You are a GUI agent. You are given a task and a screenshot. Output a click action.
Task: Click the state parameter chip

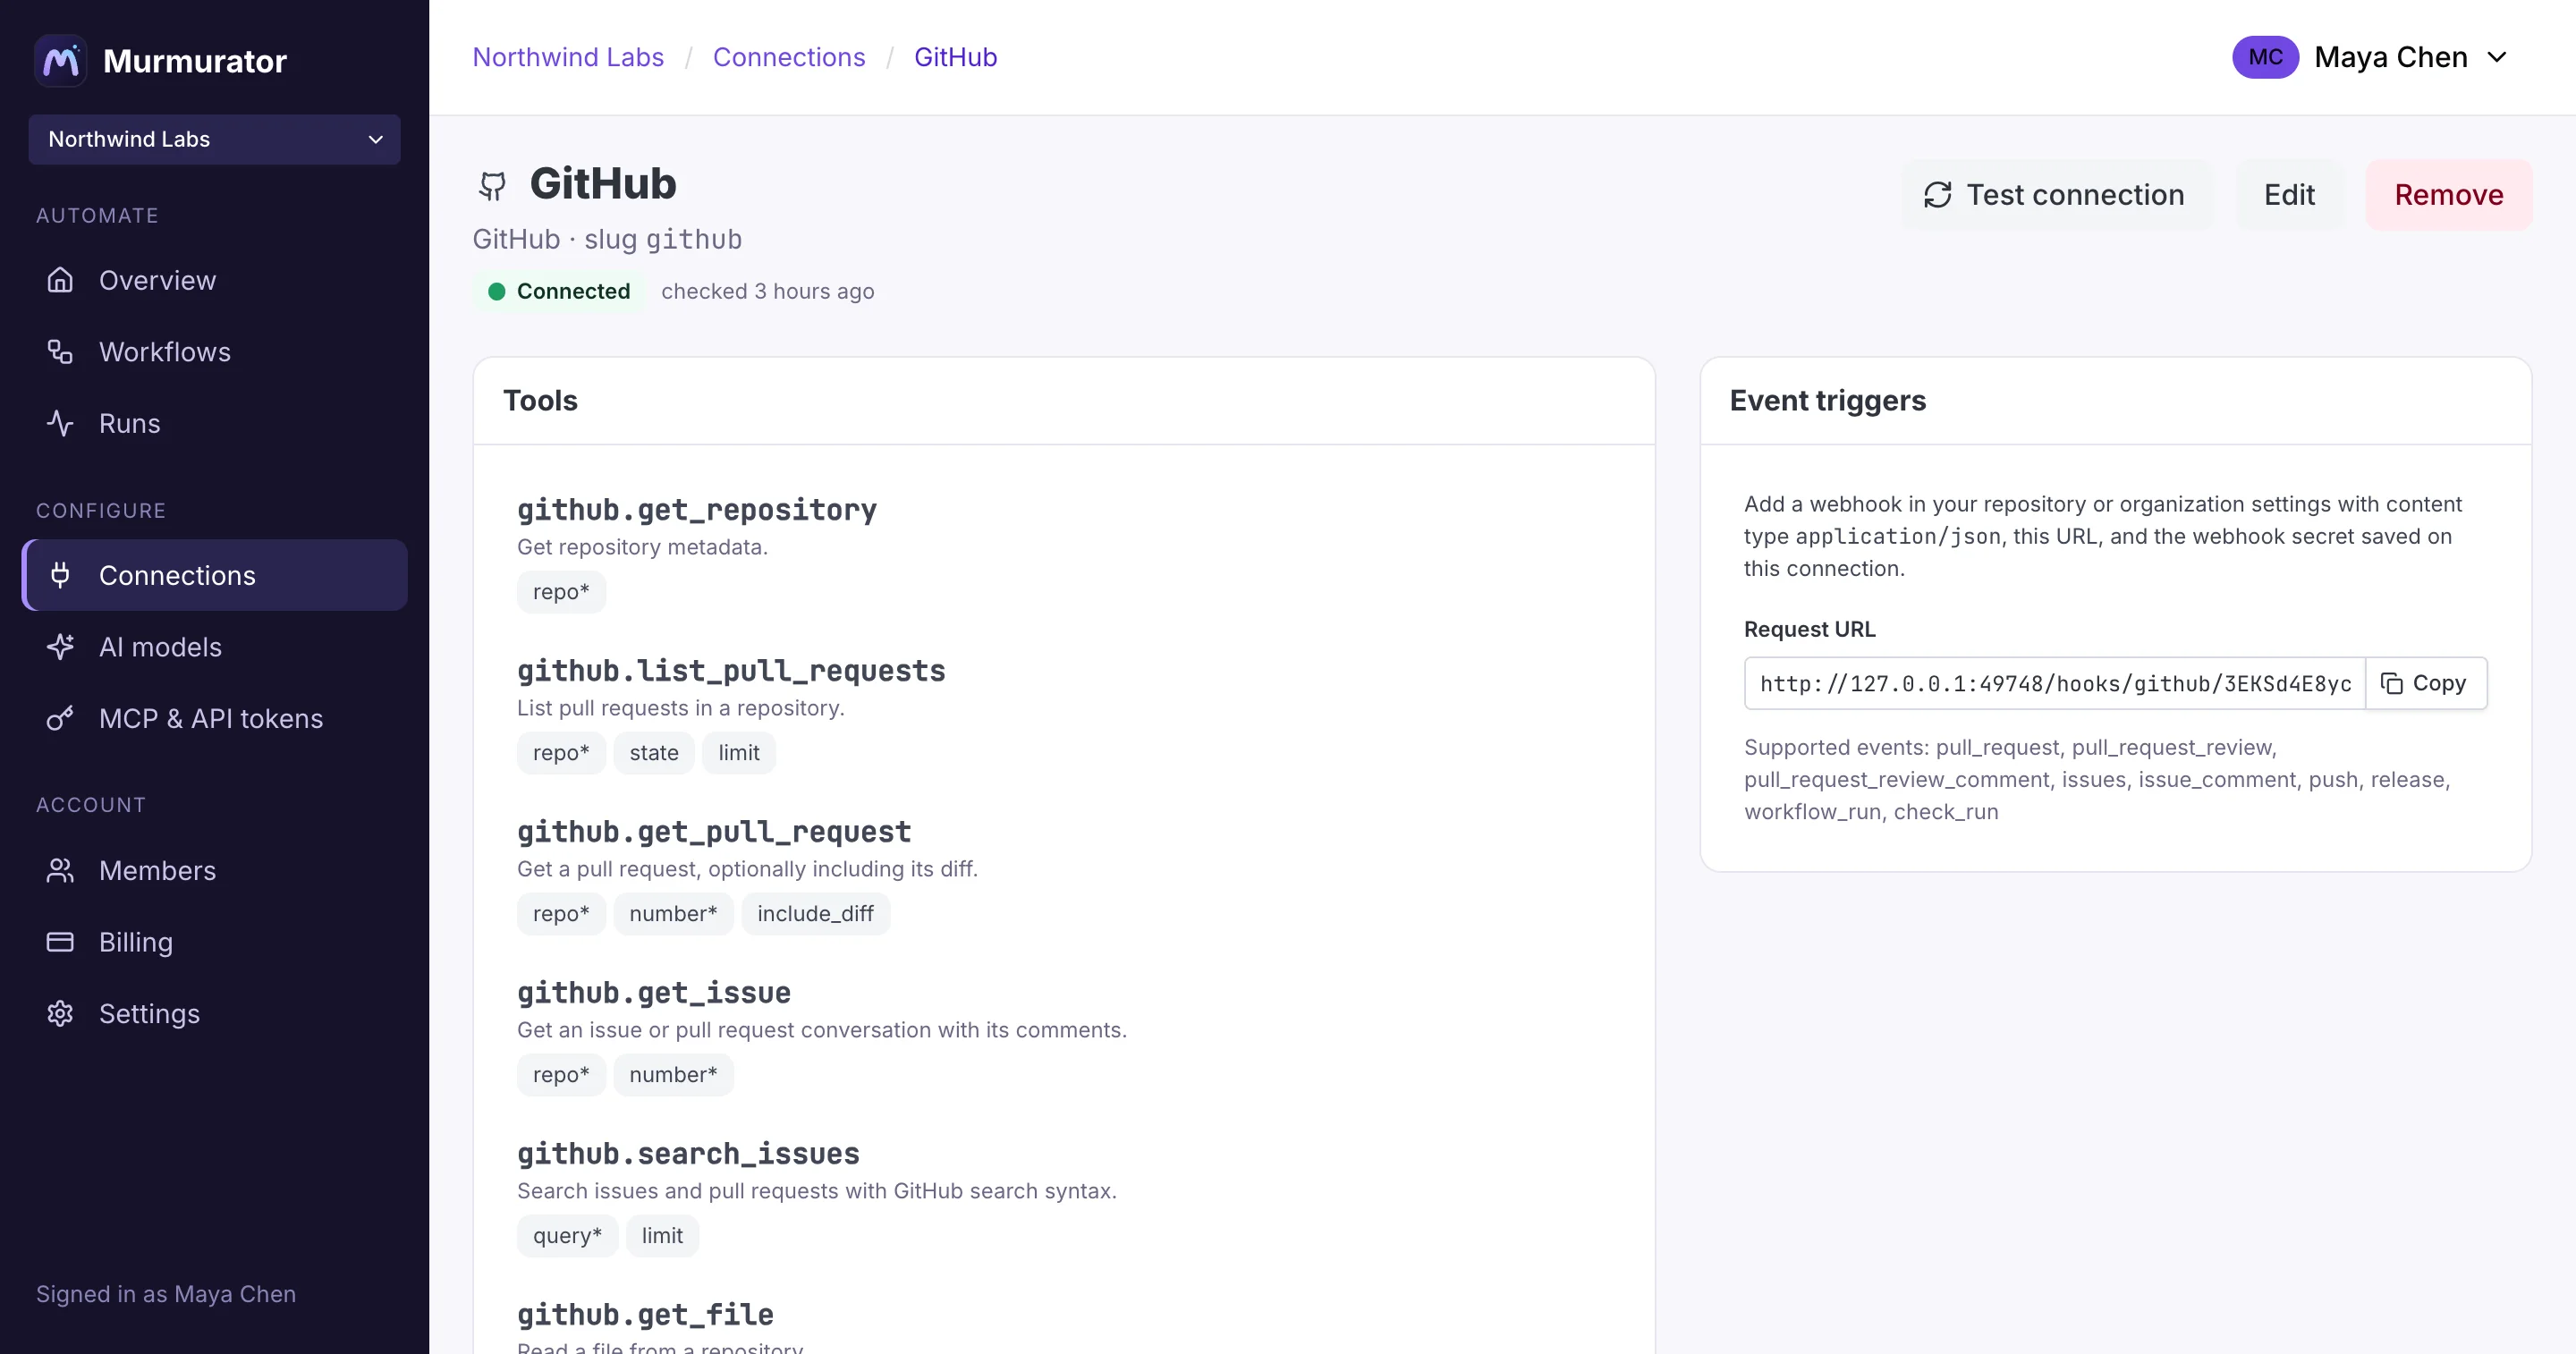click(654, 753)
